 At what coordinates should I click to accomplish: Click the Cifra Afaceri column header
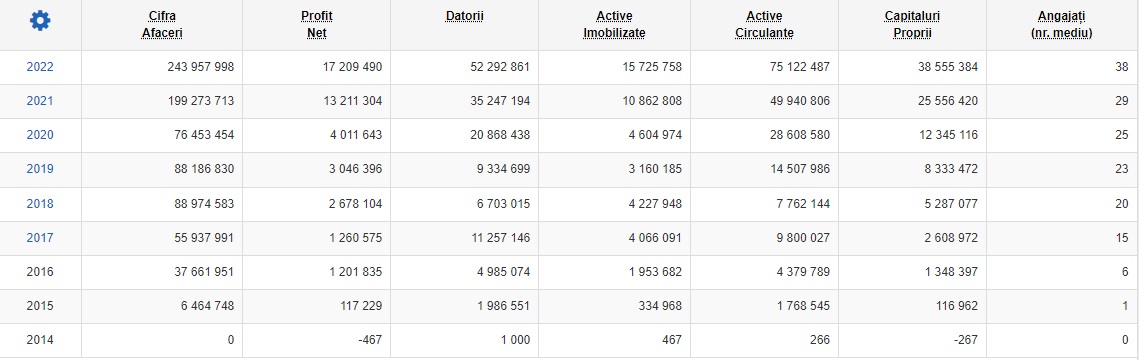pos(162,24)
